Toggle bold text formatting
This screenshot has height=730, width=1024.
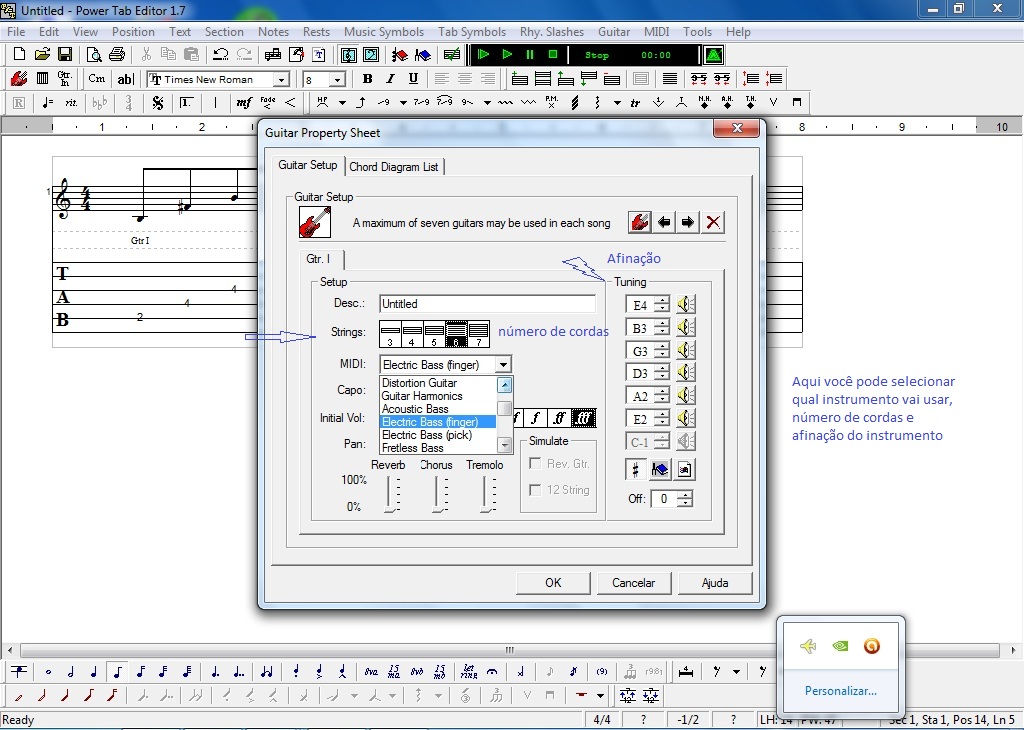click(x=367, y=79)
